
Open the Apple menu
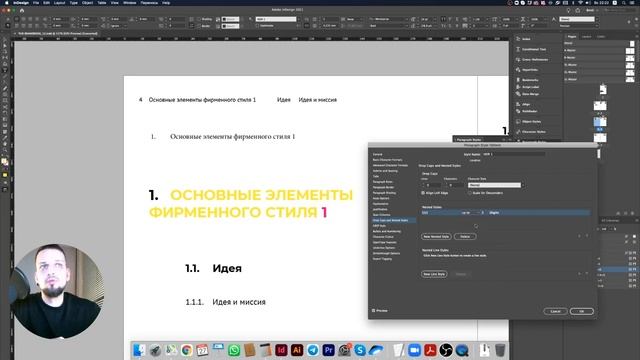click(7, 2)
